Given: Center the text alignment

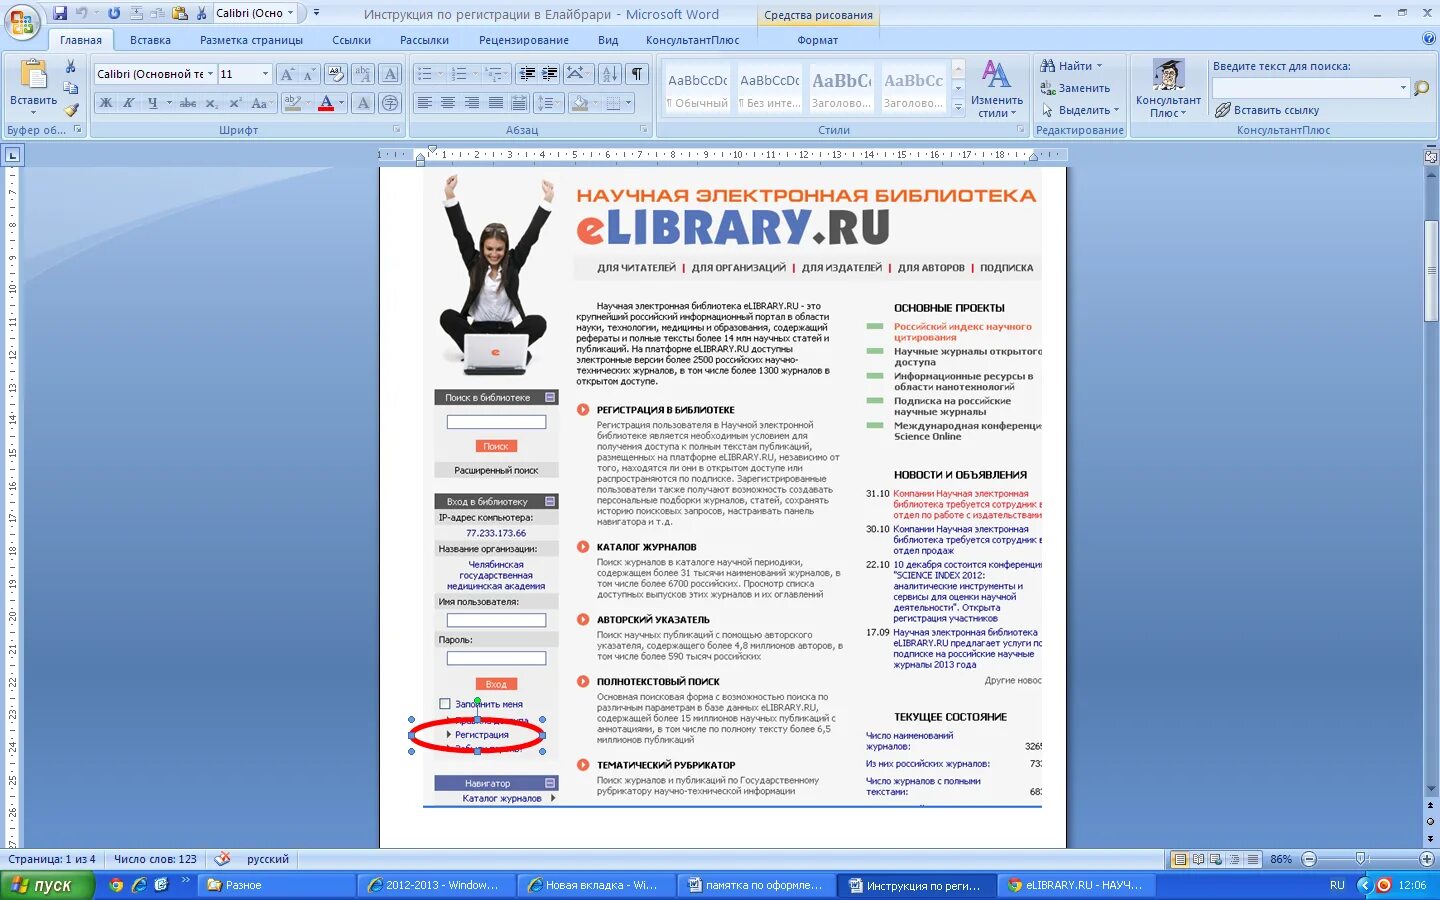Looking at the screenshot, I should pyautogui.click(x=447, y=103).
